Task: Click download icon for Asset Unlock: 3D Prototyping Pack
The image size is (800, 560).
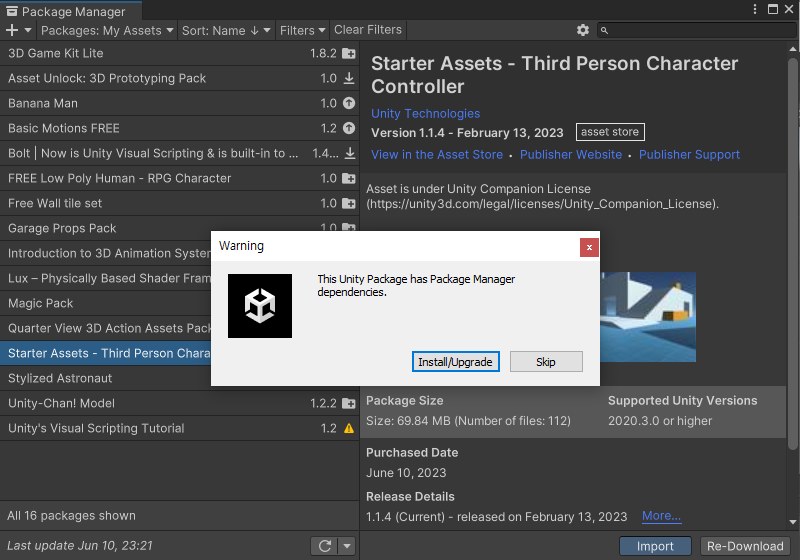Action: pyautogui.click(x=349, y=78)
